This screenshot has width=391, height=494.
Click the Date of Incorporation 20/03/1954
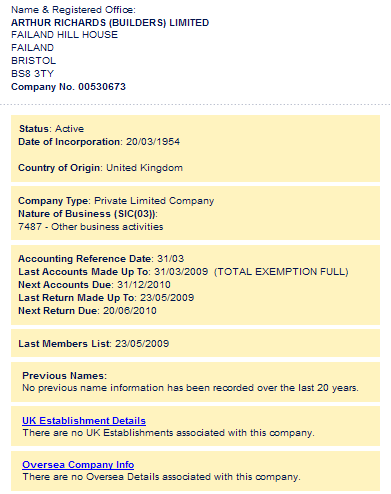99,142
